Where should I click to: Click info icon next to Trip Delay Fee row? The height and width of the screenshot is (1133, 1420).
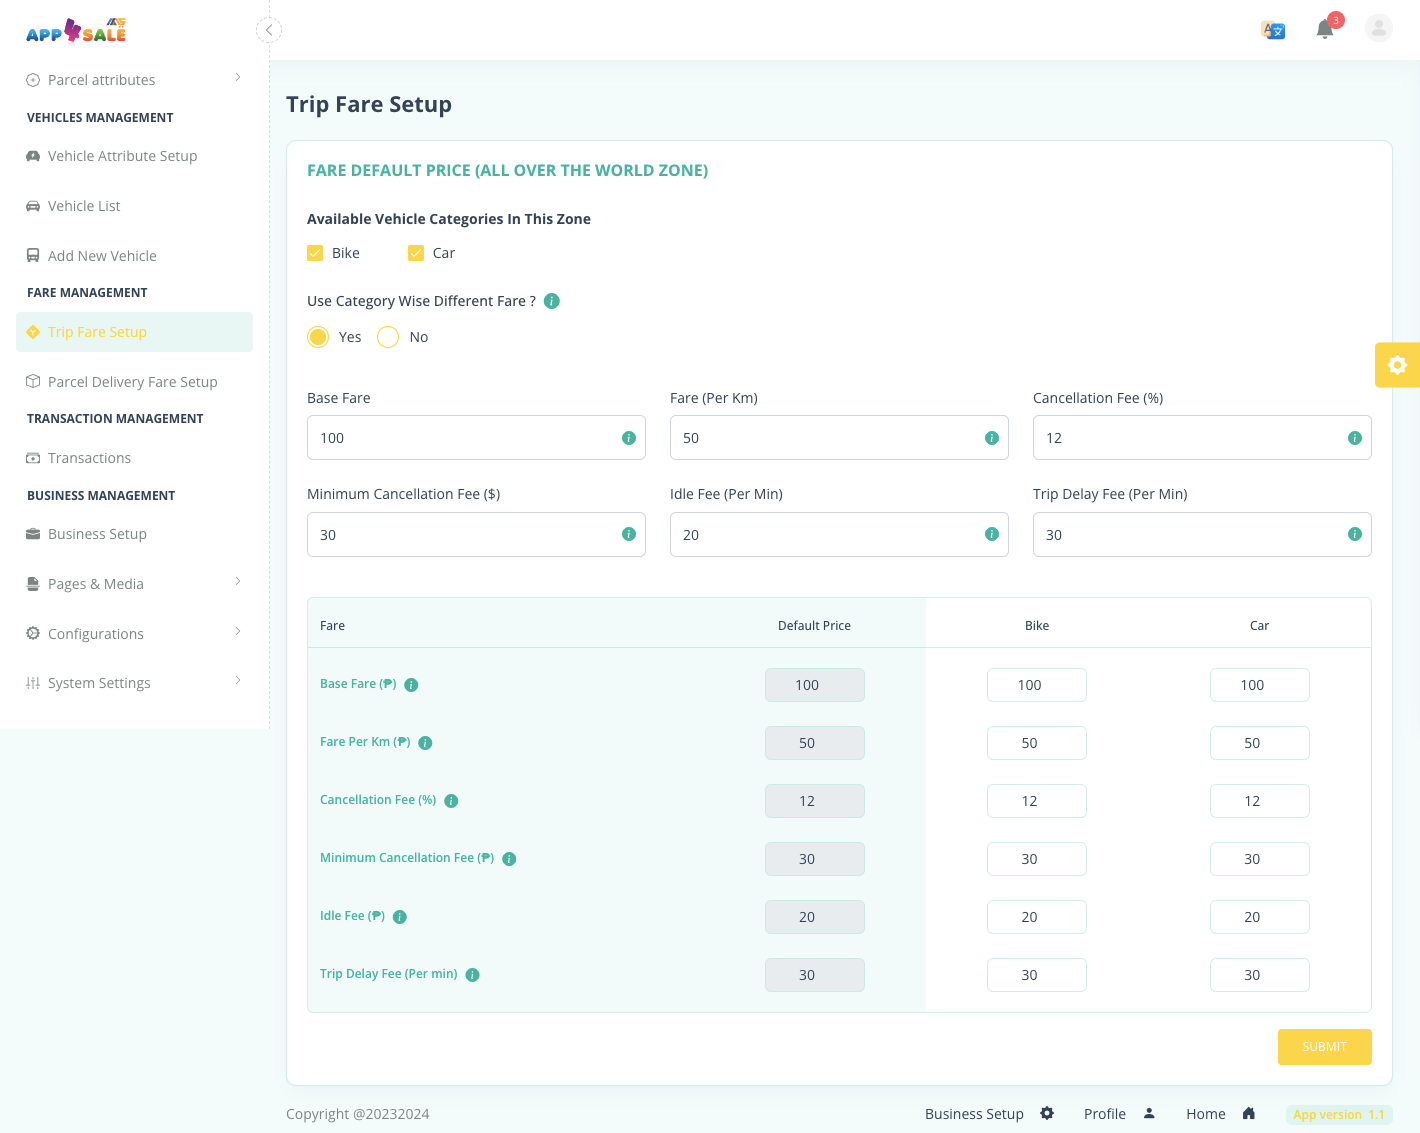473,975
